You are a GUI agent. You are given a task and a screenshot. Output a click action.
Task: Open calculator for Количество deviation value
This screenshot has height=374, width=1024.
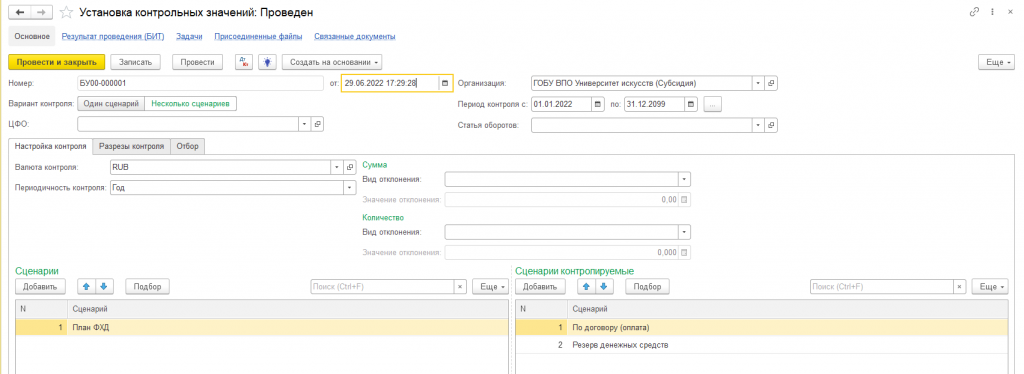point(684,253)
